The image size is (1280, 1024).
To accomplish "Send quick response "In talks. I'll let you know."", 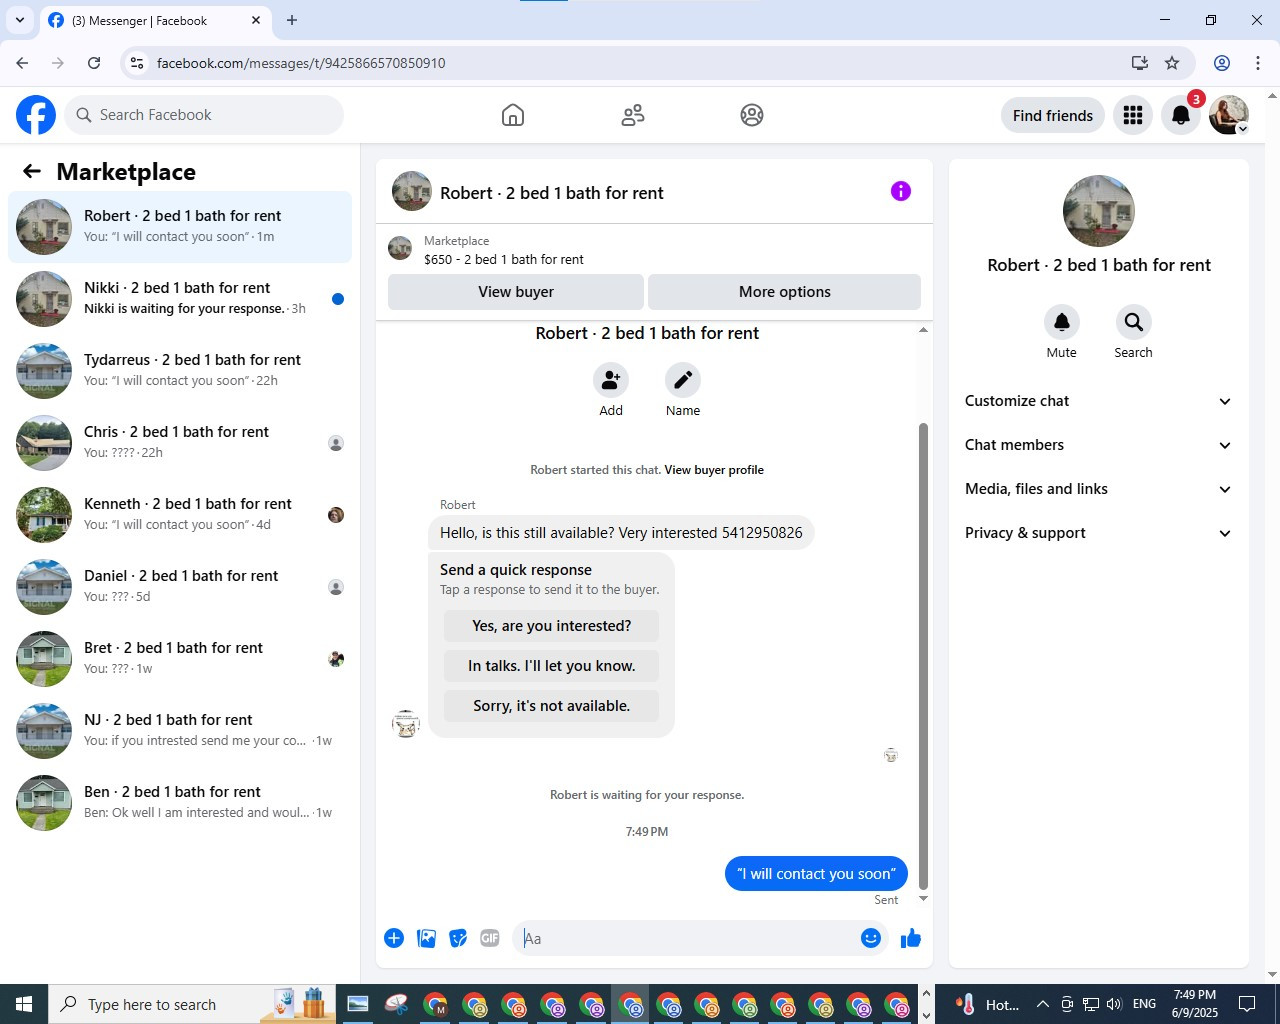I will coord(552,666).
